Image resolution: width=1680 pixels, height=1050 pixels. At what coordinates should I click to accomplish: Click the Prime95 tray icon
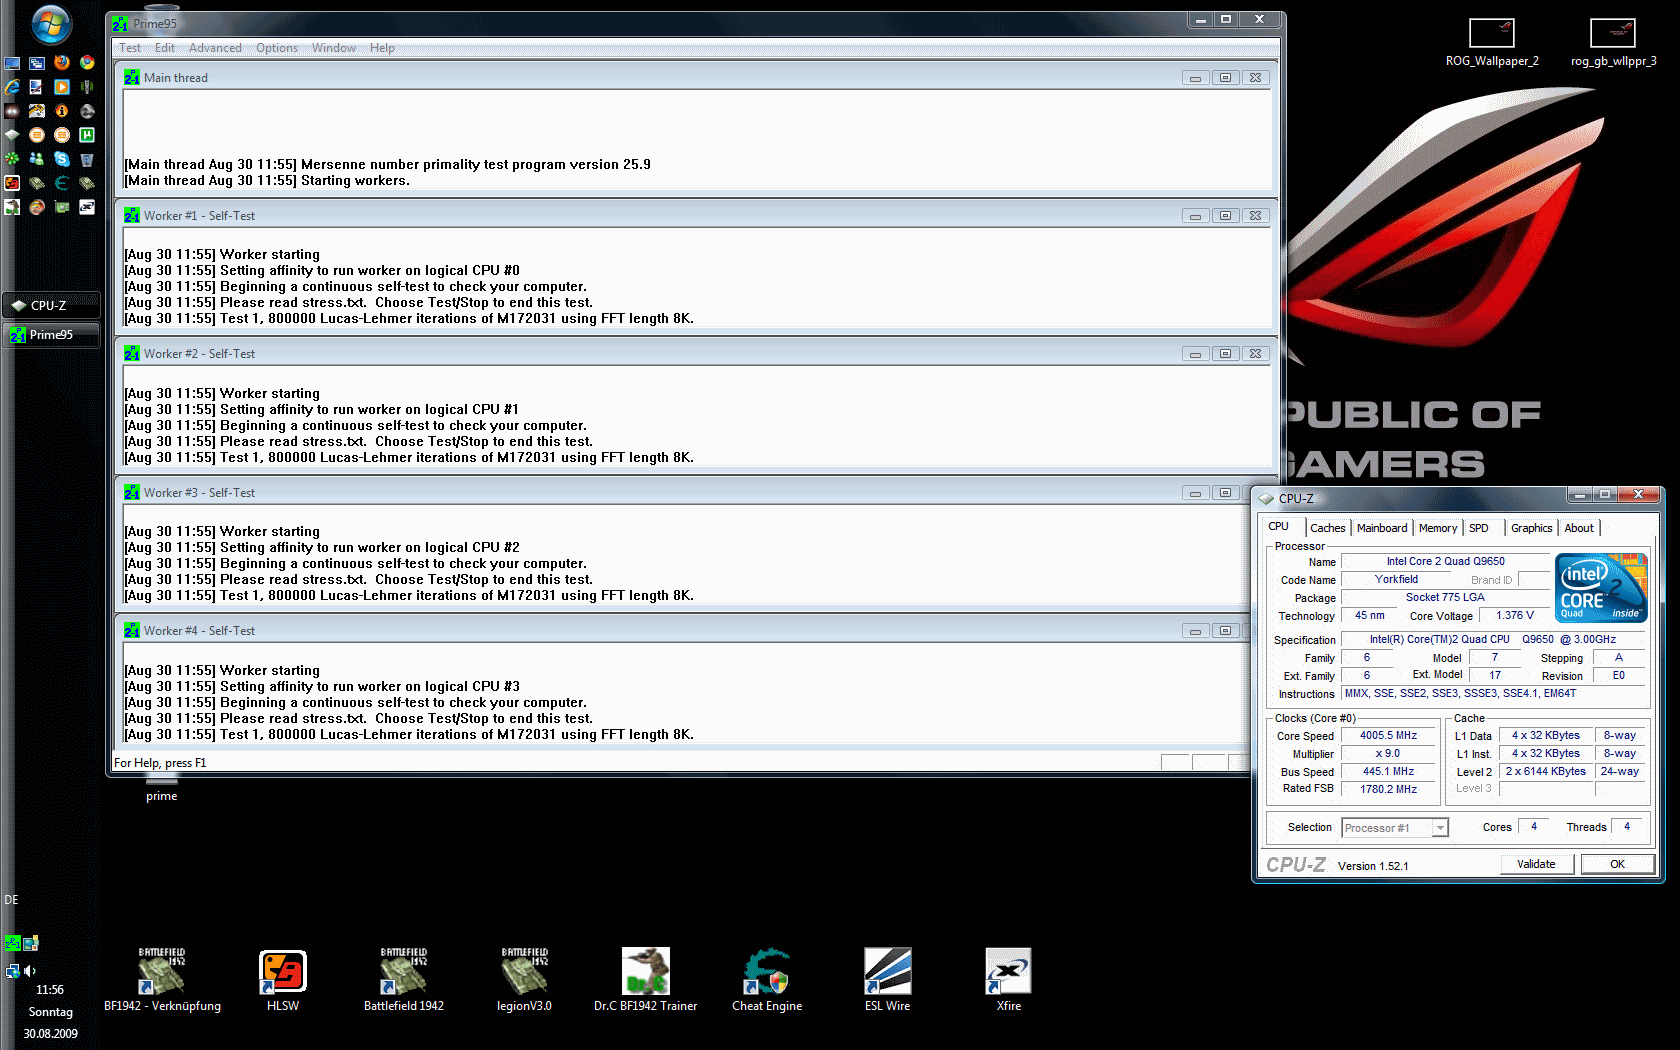pos(12,943)
